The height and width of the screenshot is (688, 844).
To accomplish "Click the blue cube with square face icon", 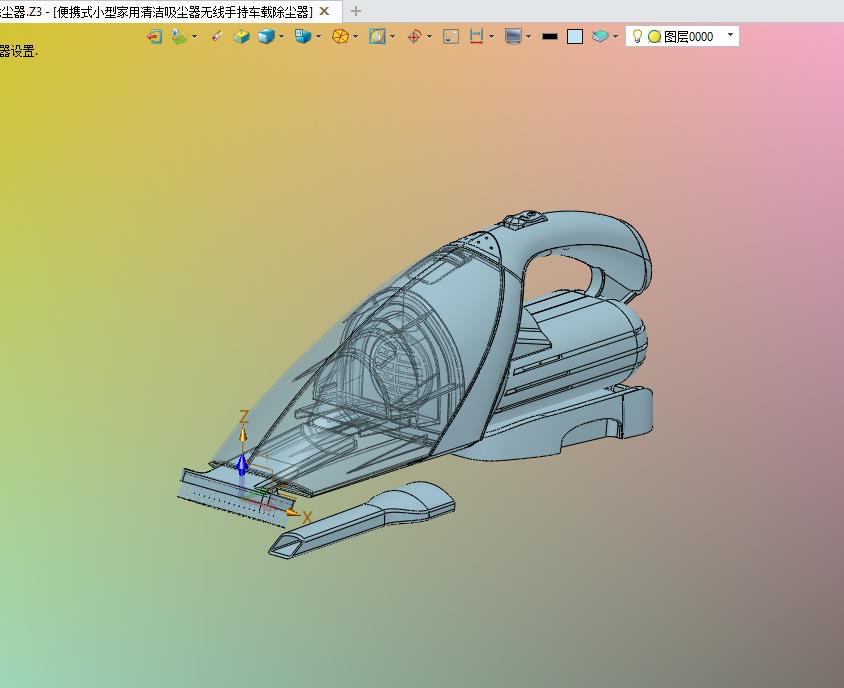I will tap(303, 37).
